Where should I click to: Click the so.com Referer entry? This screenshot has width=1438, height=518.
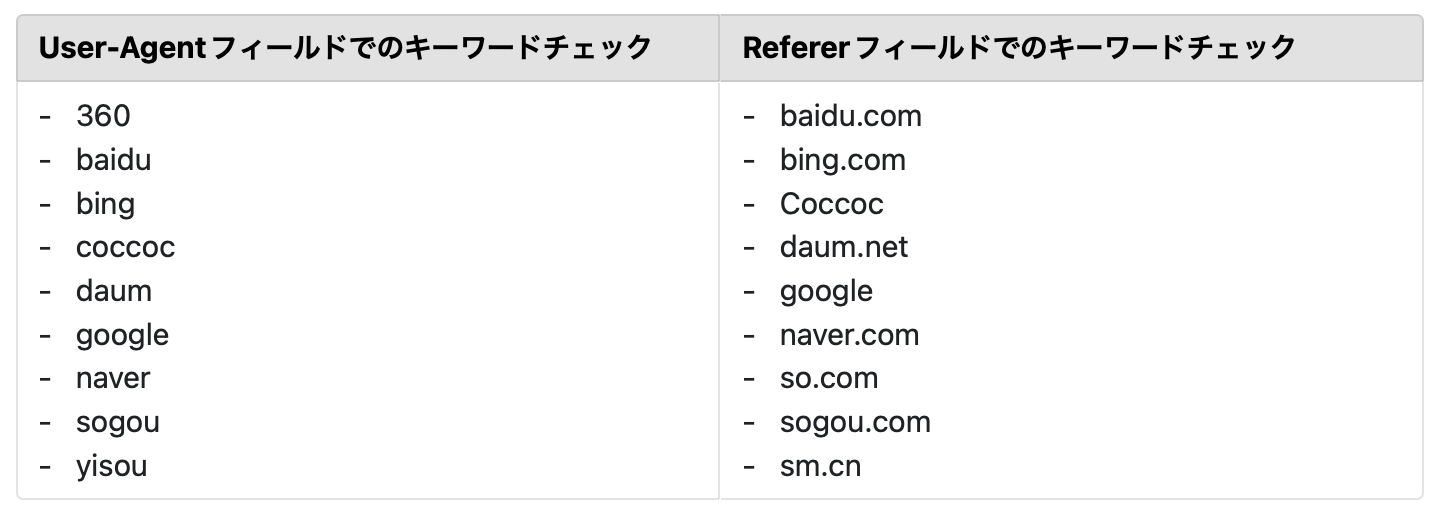coord(828,379)
